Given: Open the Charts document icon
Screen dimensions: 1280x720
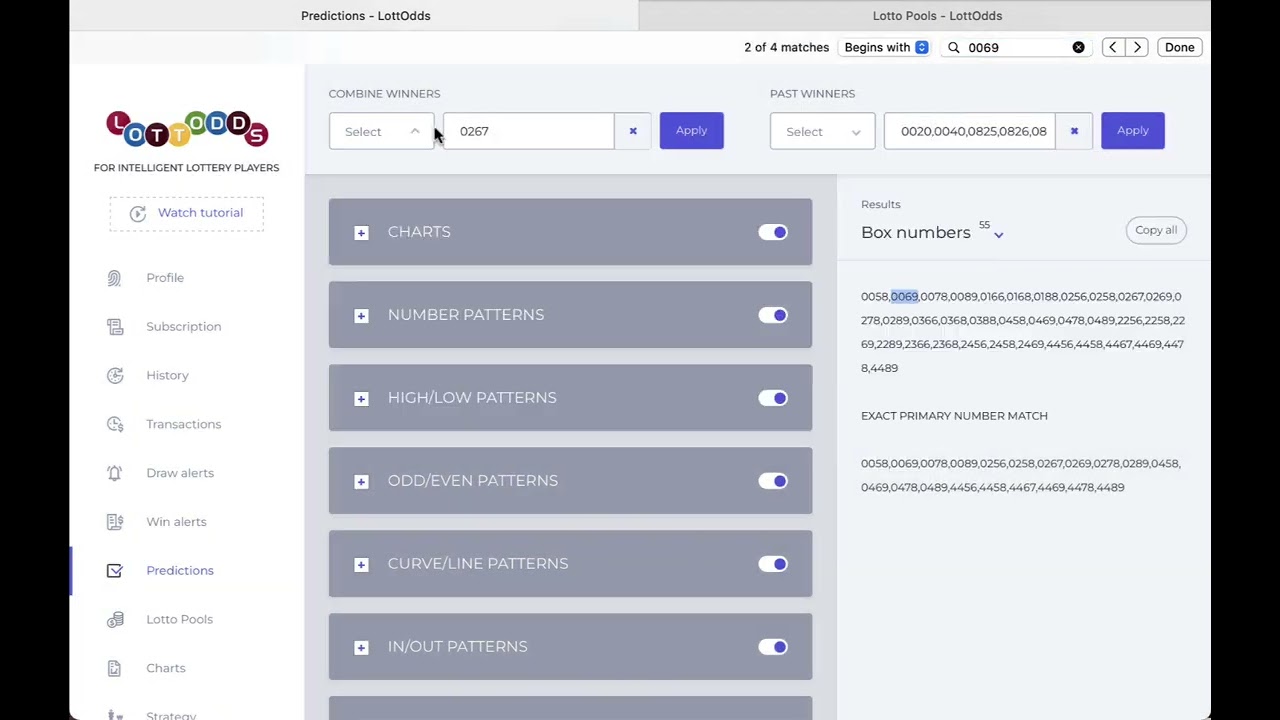Looking at the screenshot, I should pos(114,668).
